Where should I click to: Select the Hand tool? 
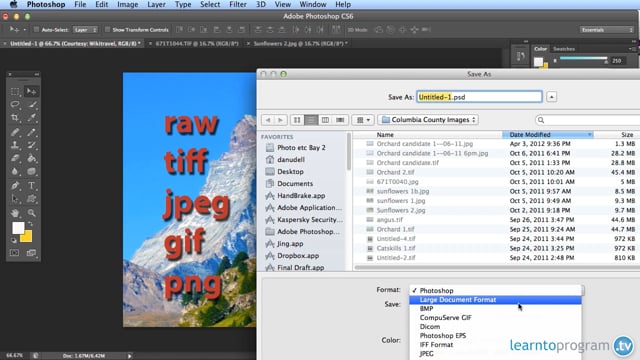coord(15,213)
